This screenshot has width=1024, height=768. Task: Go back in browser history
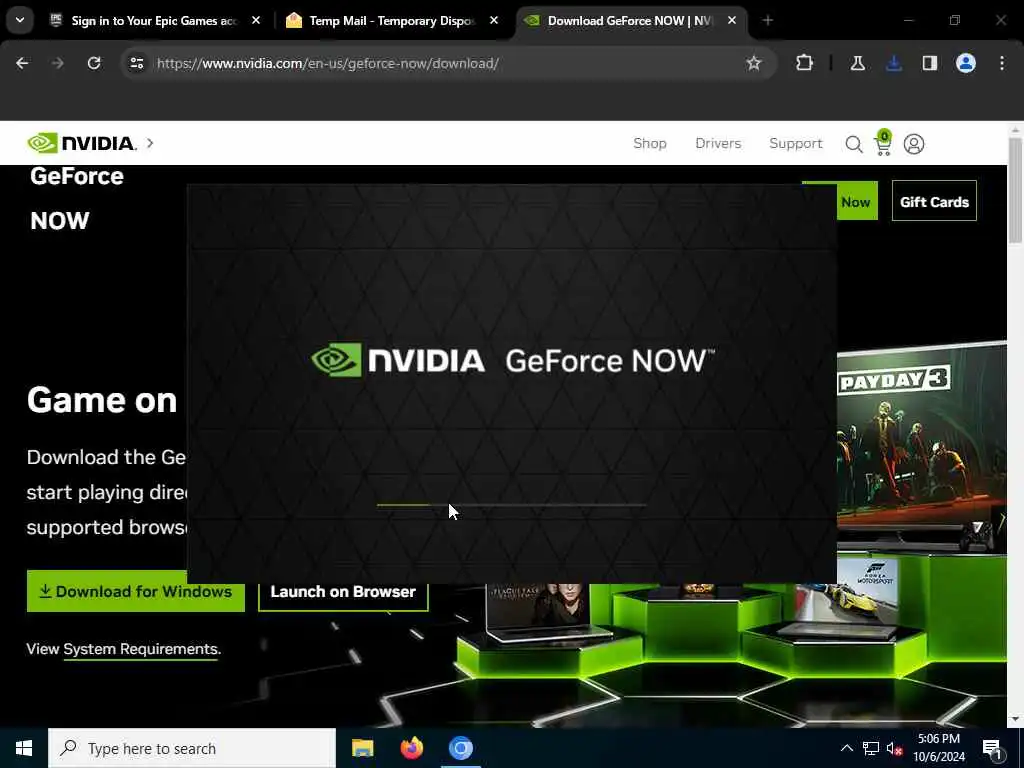[22, 63]
